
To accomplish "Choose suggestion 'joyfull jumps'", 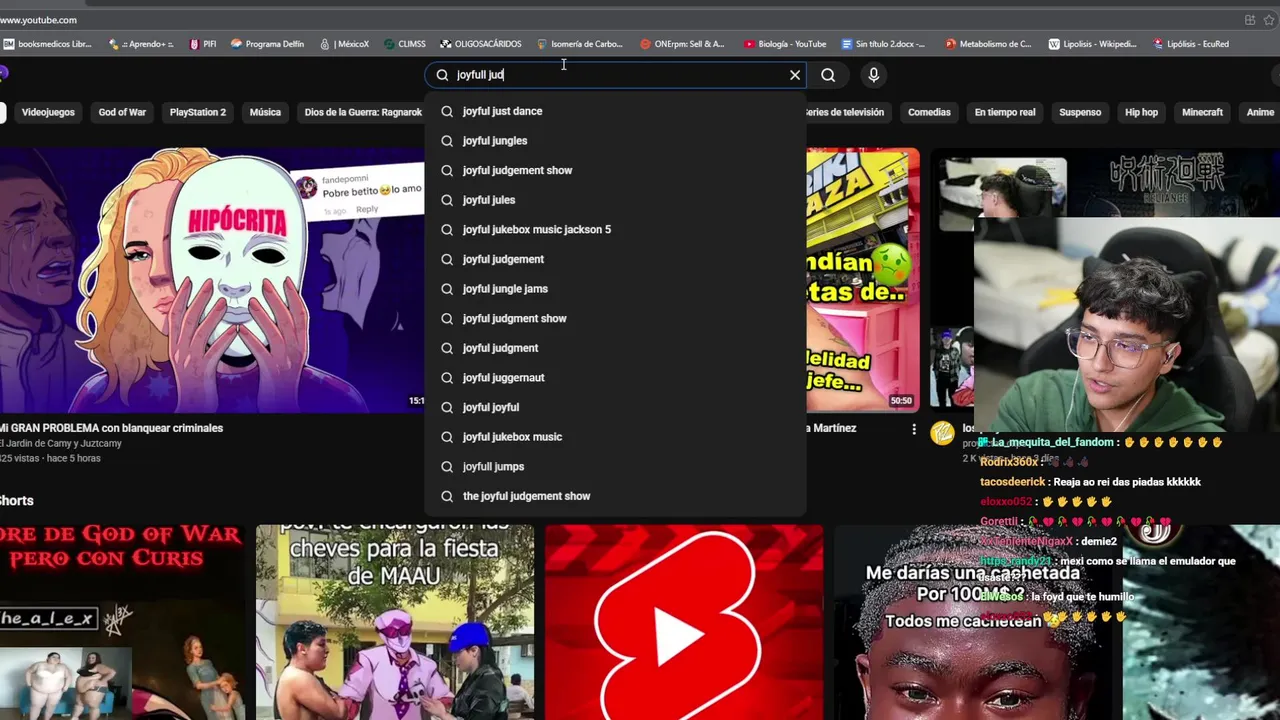I will click(x=615, y=466).
